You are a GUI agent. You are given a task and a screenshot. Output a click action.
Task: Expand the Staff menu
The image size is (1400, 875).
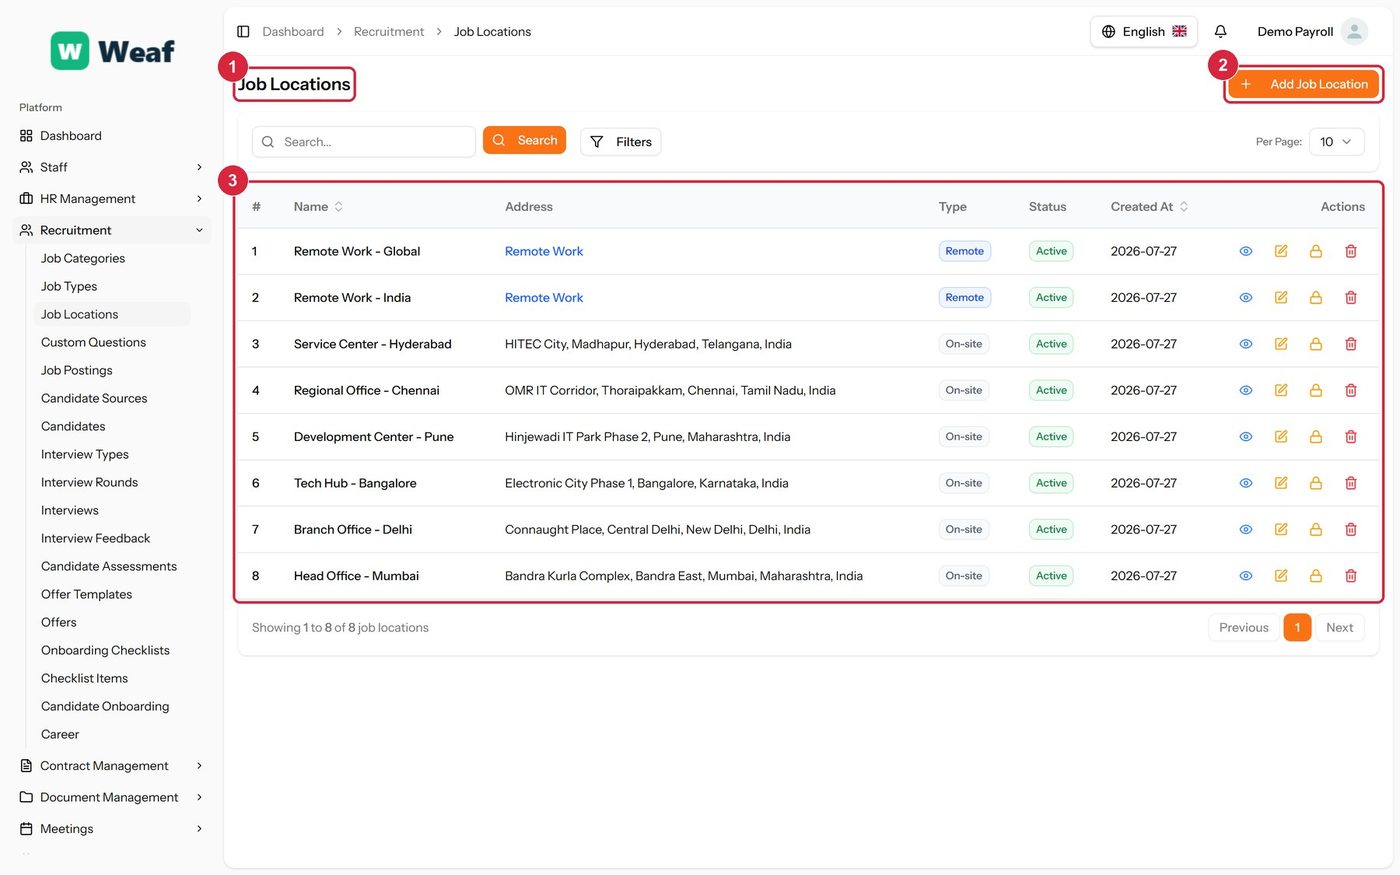[x=112, y=167]
